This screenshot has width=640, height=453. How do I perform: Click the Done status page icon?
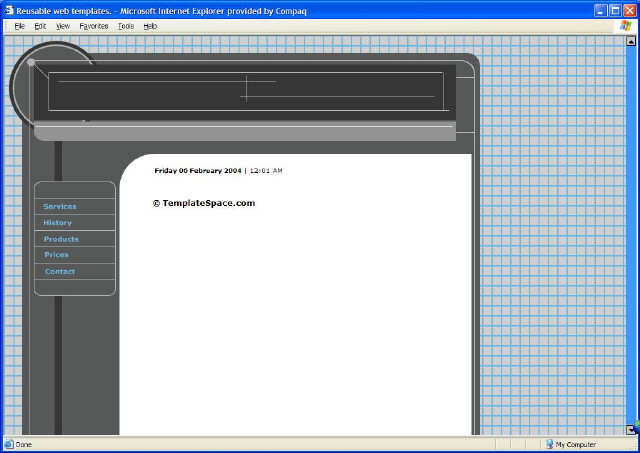coord(9,444)
